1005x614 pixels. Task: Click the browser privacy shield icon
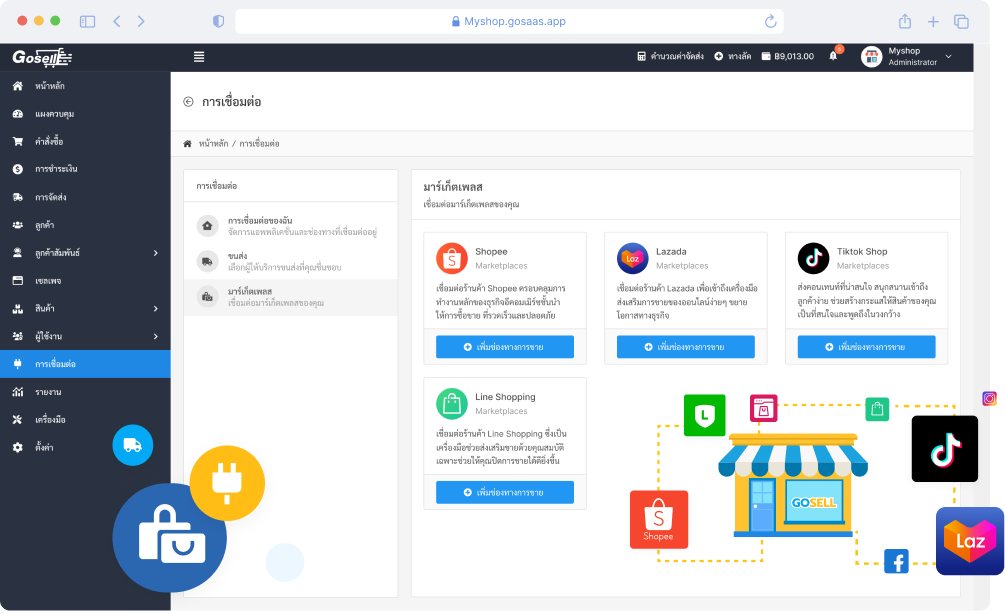click(219, 22)
